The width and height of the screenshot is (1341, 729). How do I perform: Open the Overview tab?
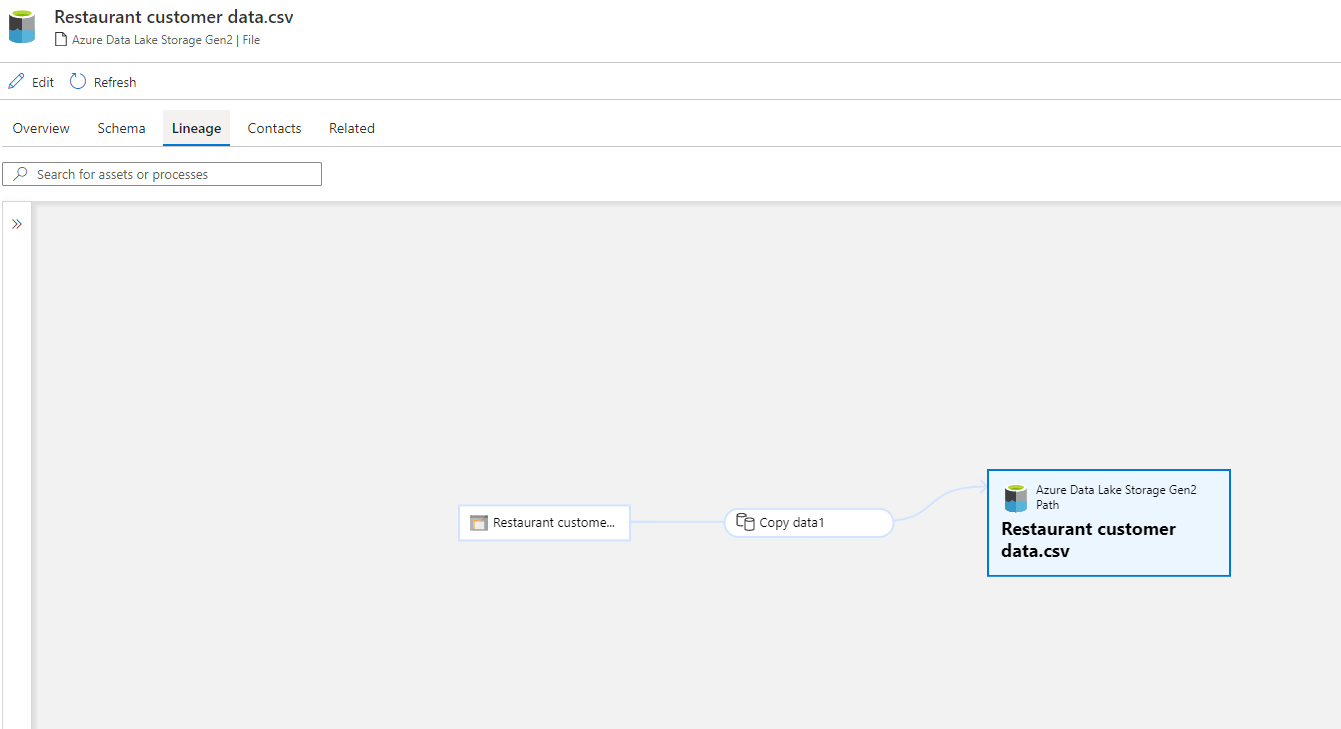pos(41,128)
